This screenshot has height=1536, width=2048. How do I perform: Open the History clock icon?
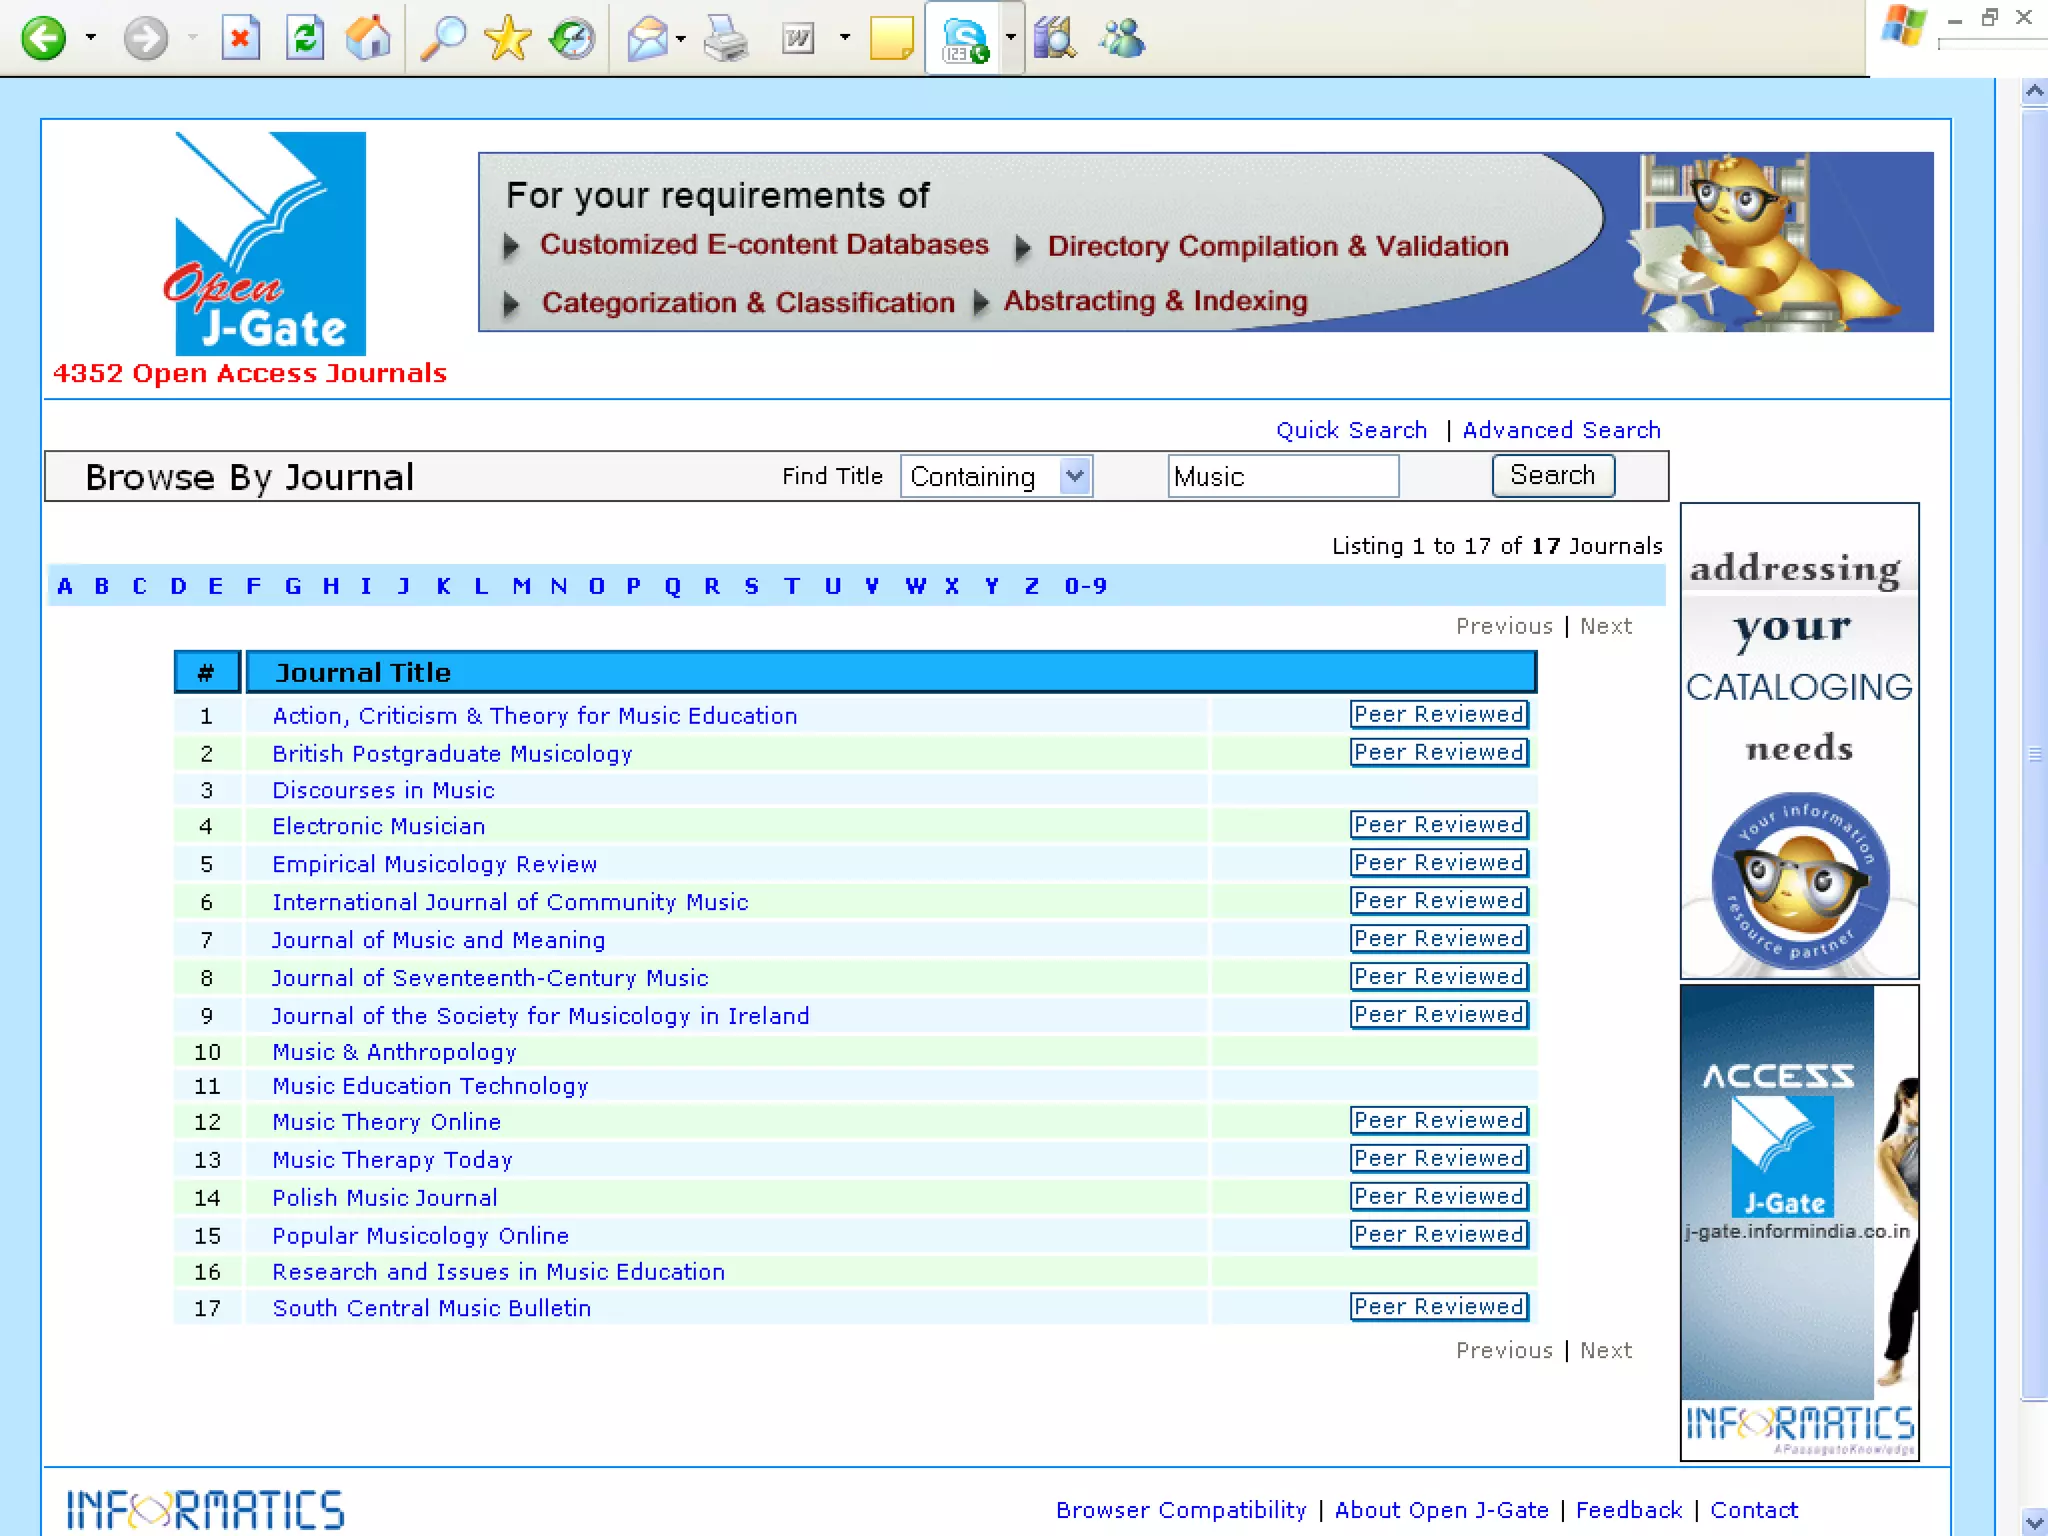(x=572, y=39)
